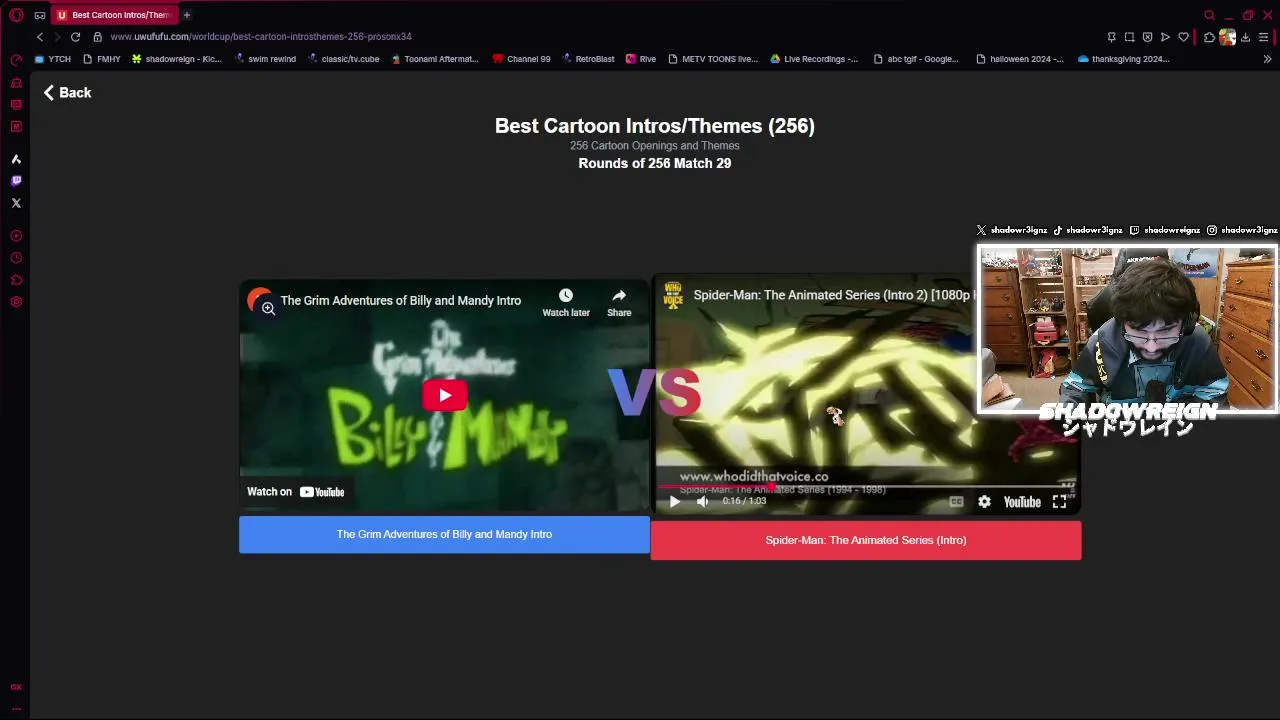This screenshot has width=1280, height=720.
Task: Reload the current page
Action: pos(75,37)
